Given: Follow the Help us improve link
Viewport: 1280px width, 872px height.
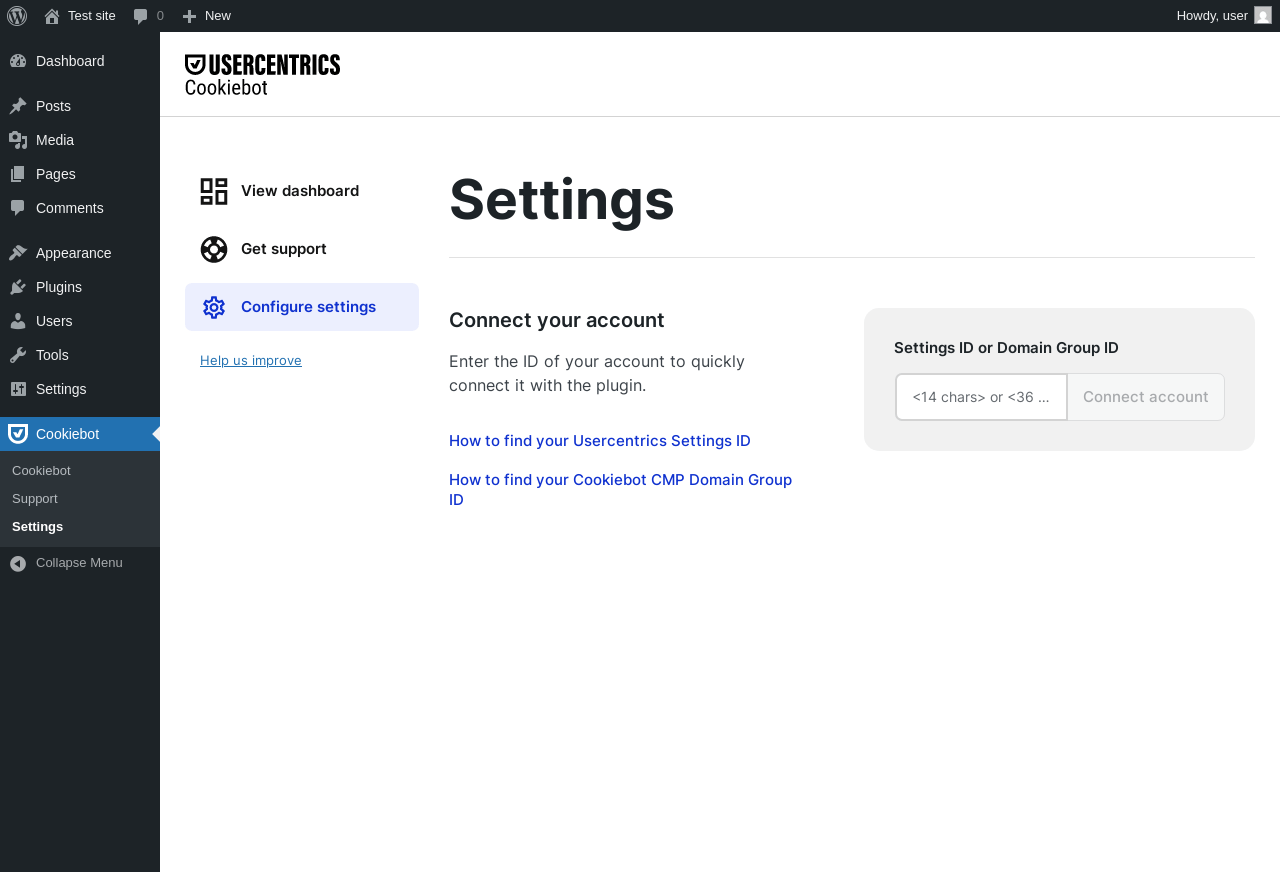Looking at the screenshot, I should (251, 361).
